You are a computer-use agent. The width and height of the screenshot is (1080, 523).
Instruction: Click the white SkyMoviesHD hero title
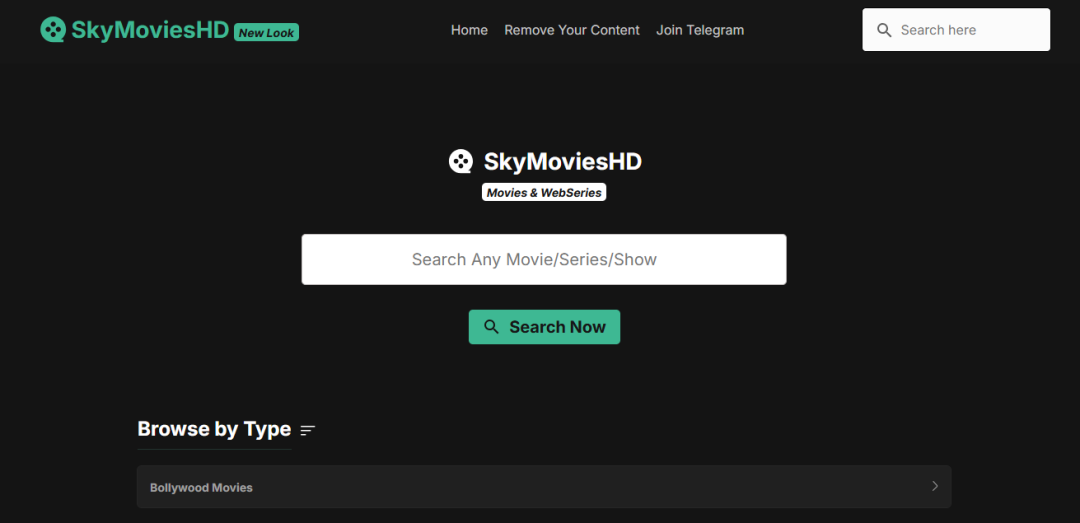563,162
